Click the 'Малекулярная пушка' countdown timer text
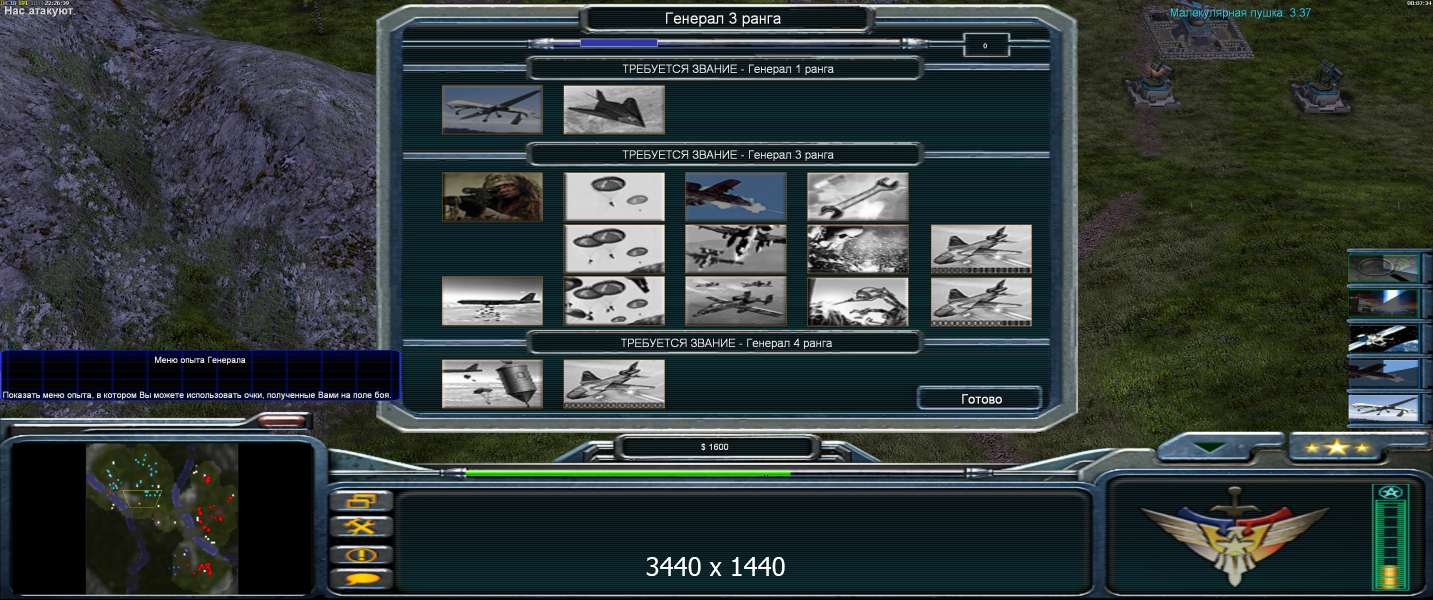 [x=1240, y=13]
